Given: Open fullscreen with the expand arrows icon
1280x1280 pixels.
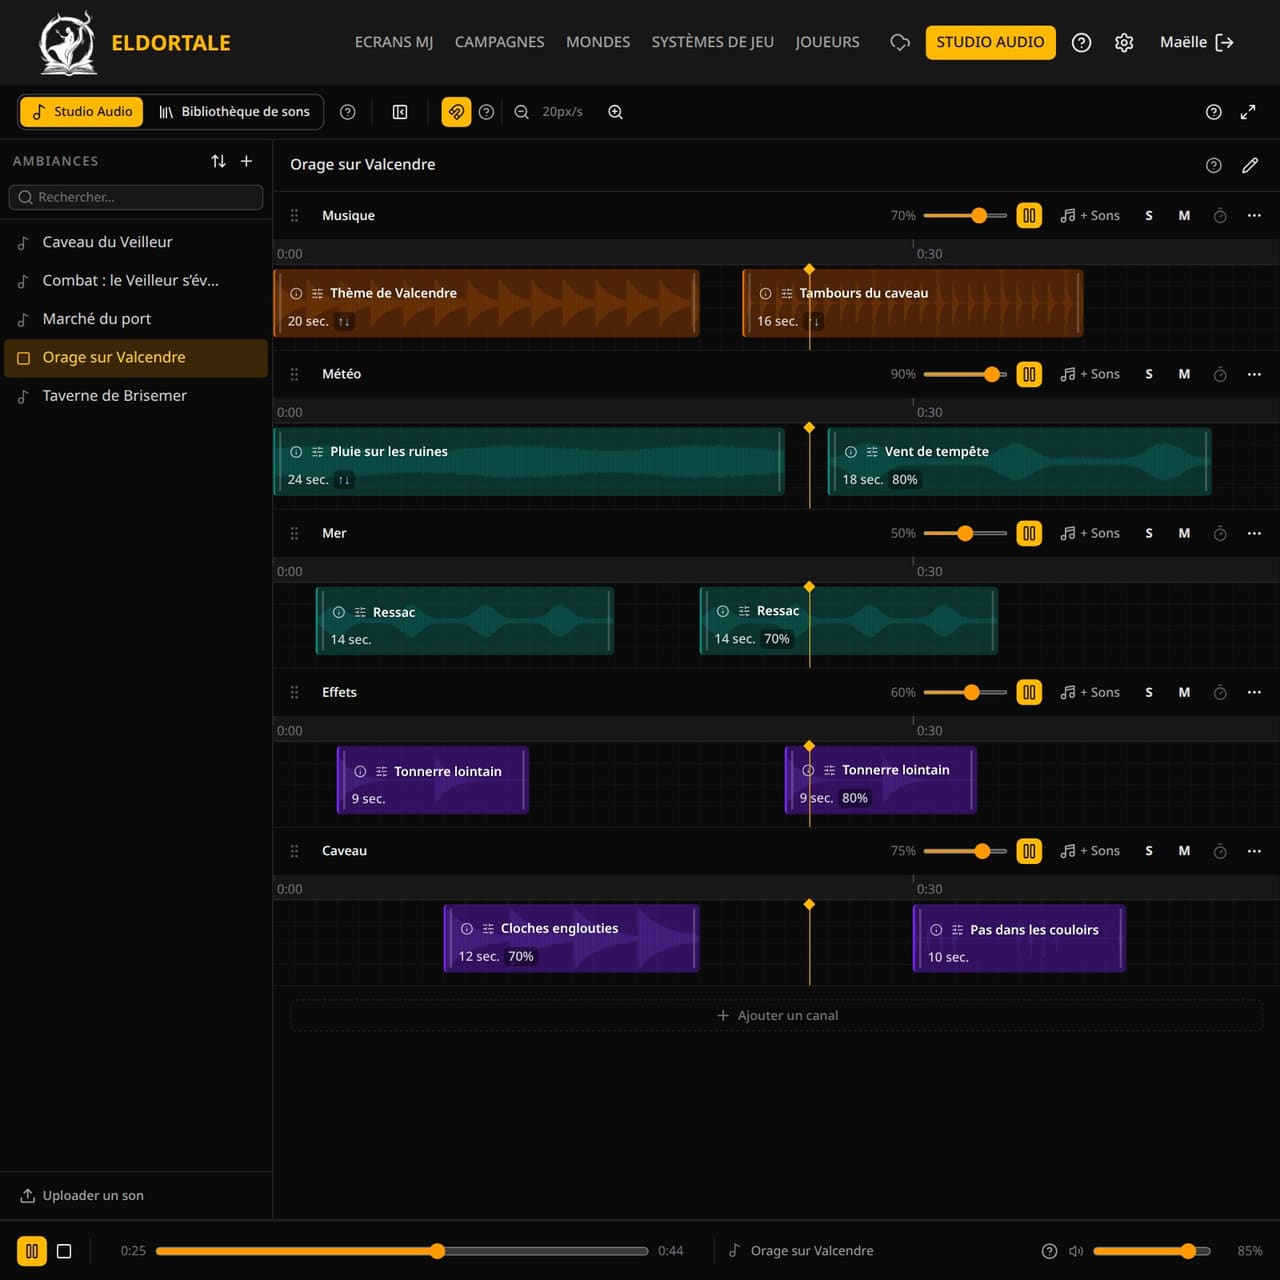Looking at the screenshot, I should click(x=1248, y=112).
